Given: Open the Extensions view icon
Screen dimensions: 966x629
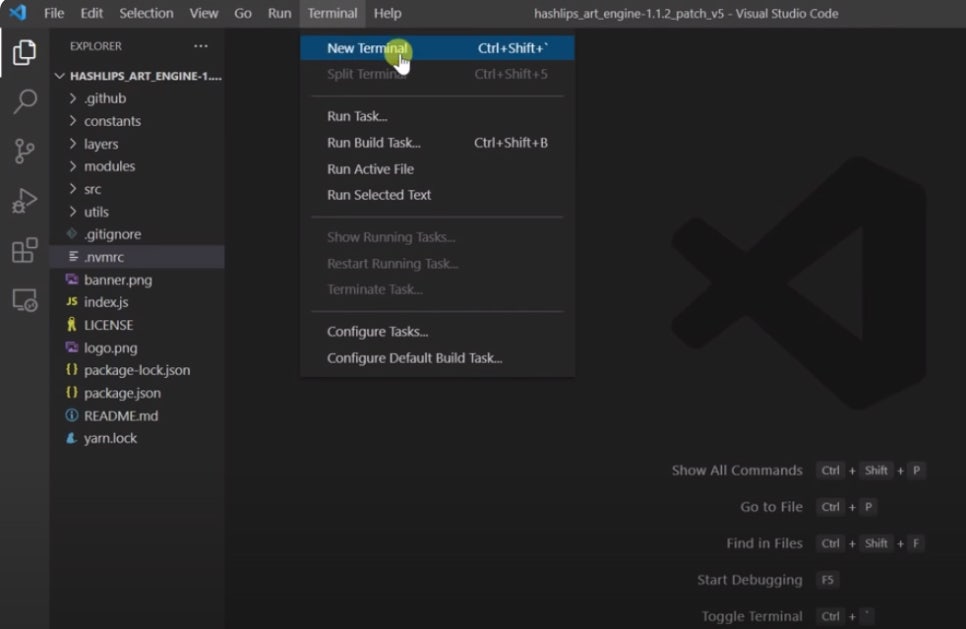Looking at the screenshot, I should 24,250.
